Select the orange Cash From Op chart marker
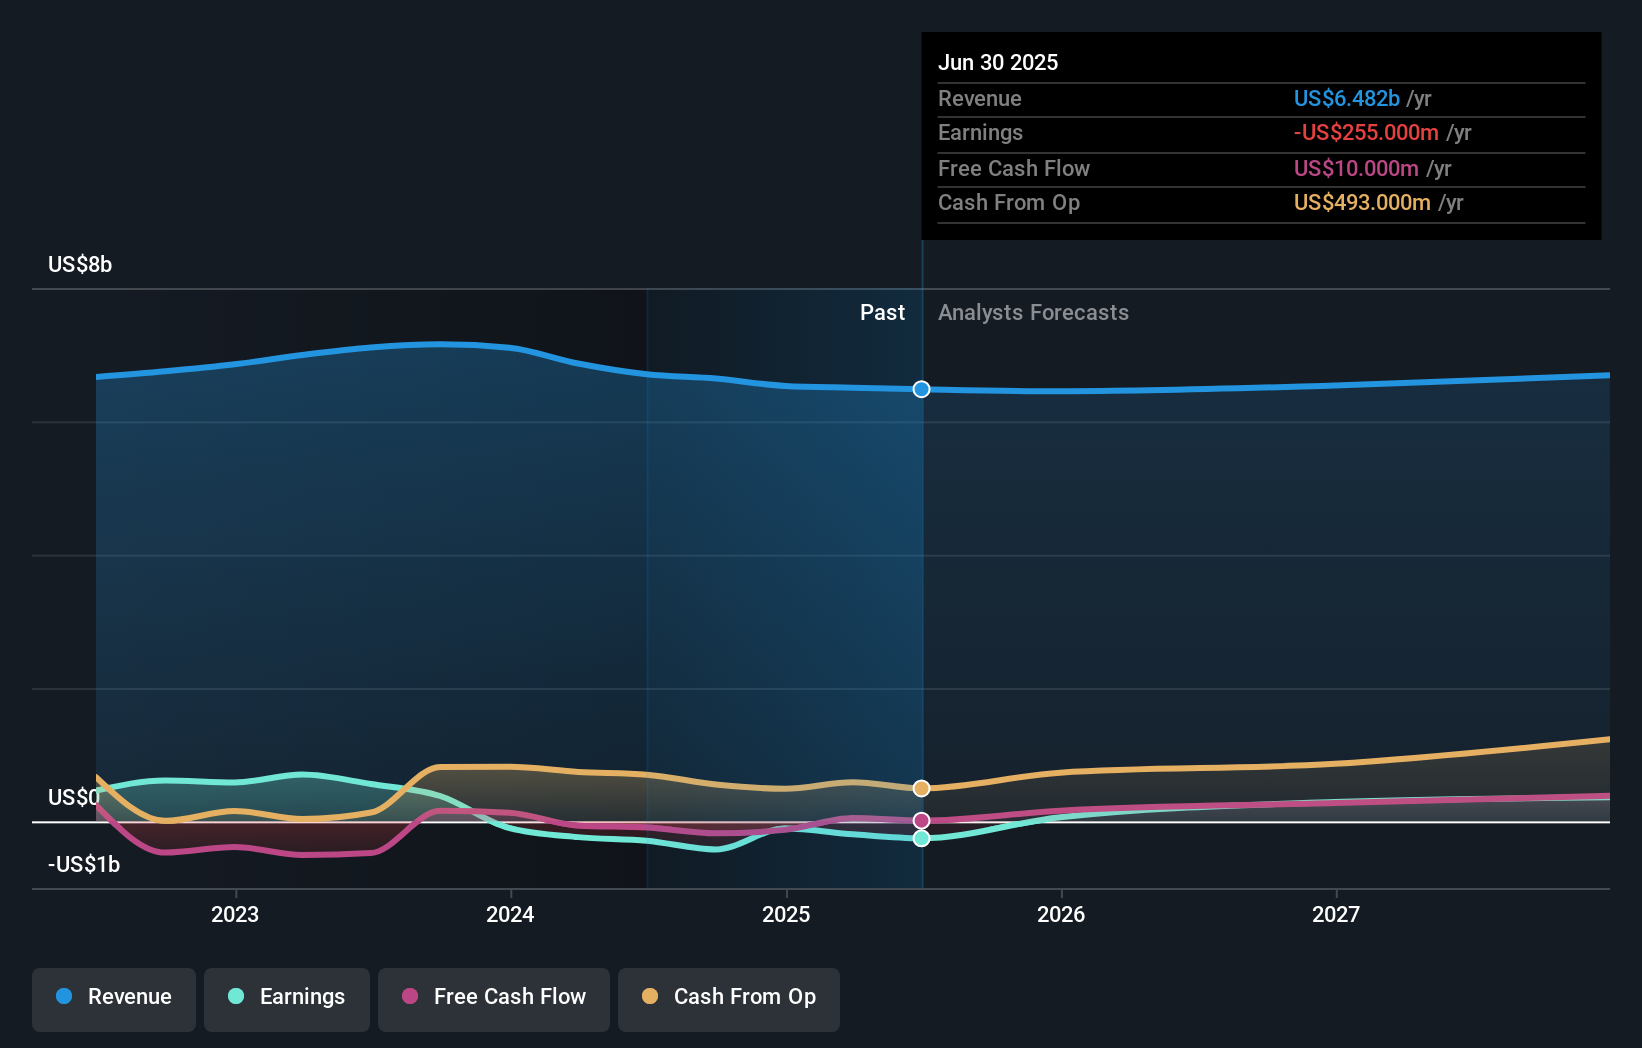This screenshot has height=1048, width=1642. coord(920,788)
